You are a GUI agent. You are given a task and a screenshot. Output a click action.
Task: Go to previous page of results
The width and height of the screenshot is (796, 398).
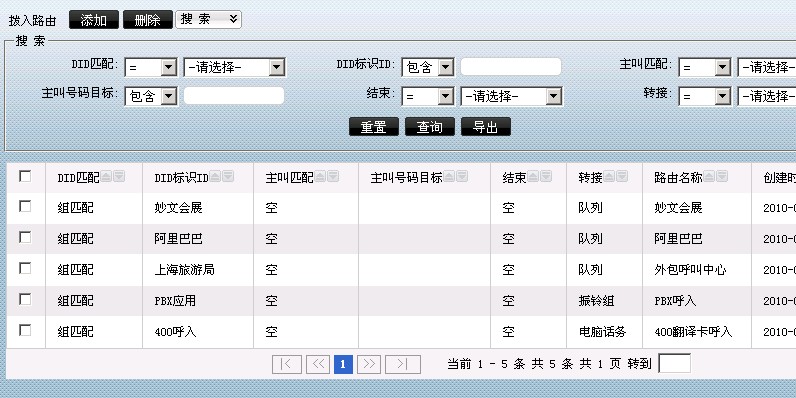coord(318,364)
